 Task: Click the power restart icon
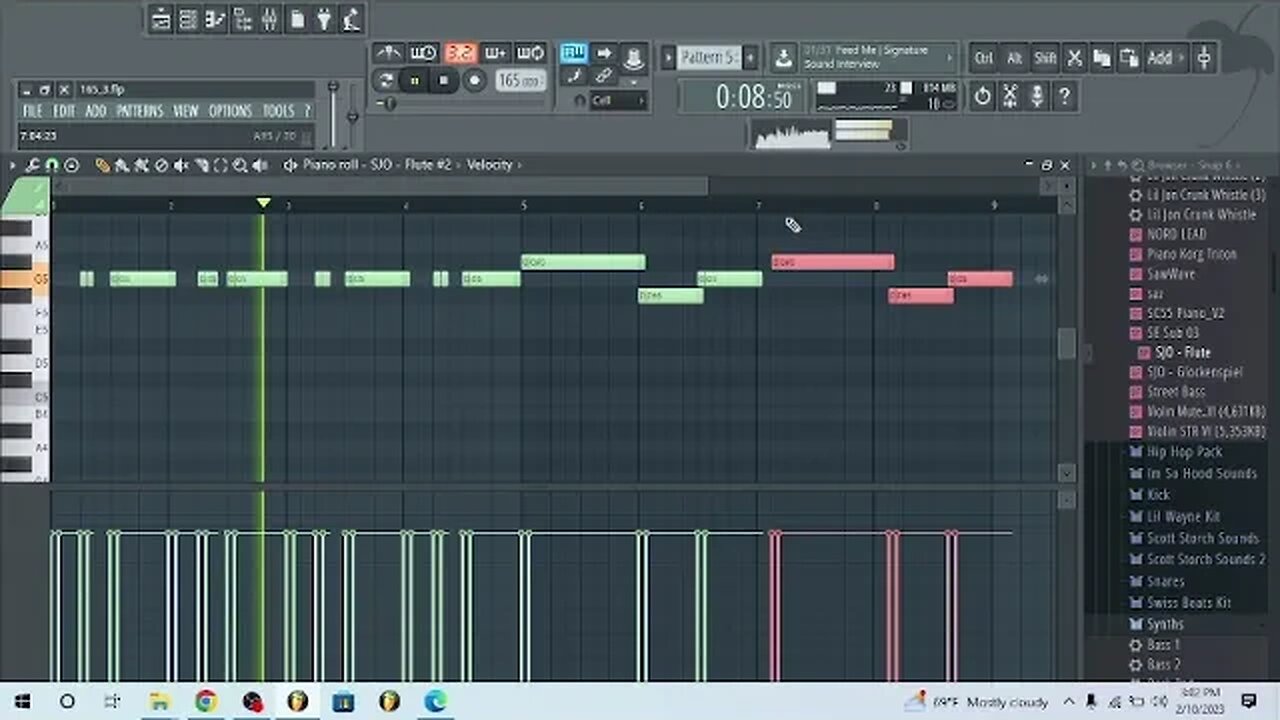point(982,96)
